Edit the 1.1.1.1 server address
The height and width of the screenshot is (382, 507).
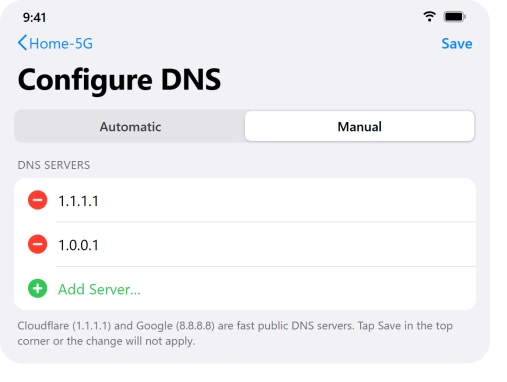(79, 201)
